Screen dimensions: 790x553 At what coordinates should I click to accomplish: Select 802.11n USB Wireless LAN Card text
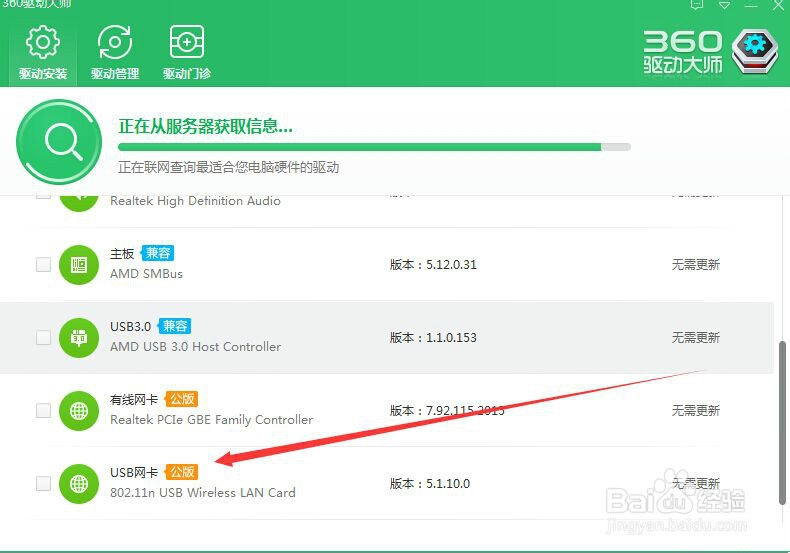pos(203,493)
